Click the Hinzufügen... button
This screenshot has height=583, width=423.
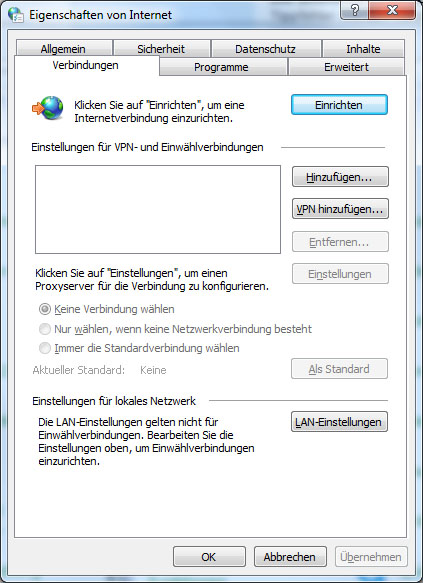pyautogui.click(x=340, y=177)
